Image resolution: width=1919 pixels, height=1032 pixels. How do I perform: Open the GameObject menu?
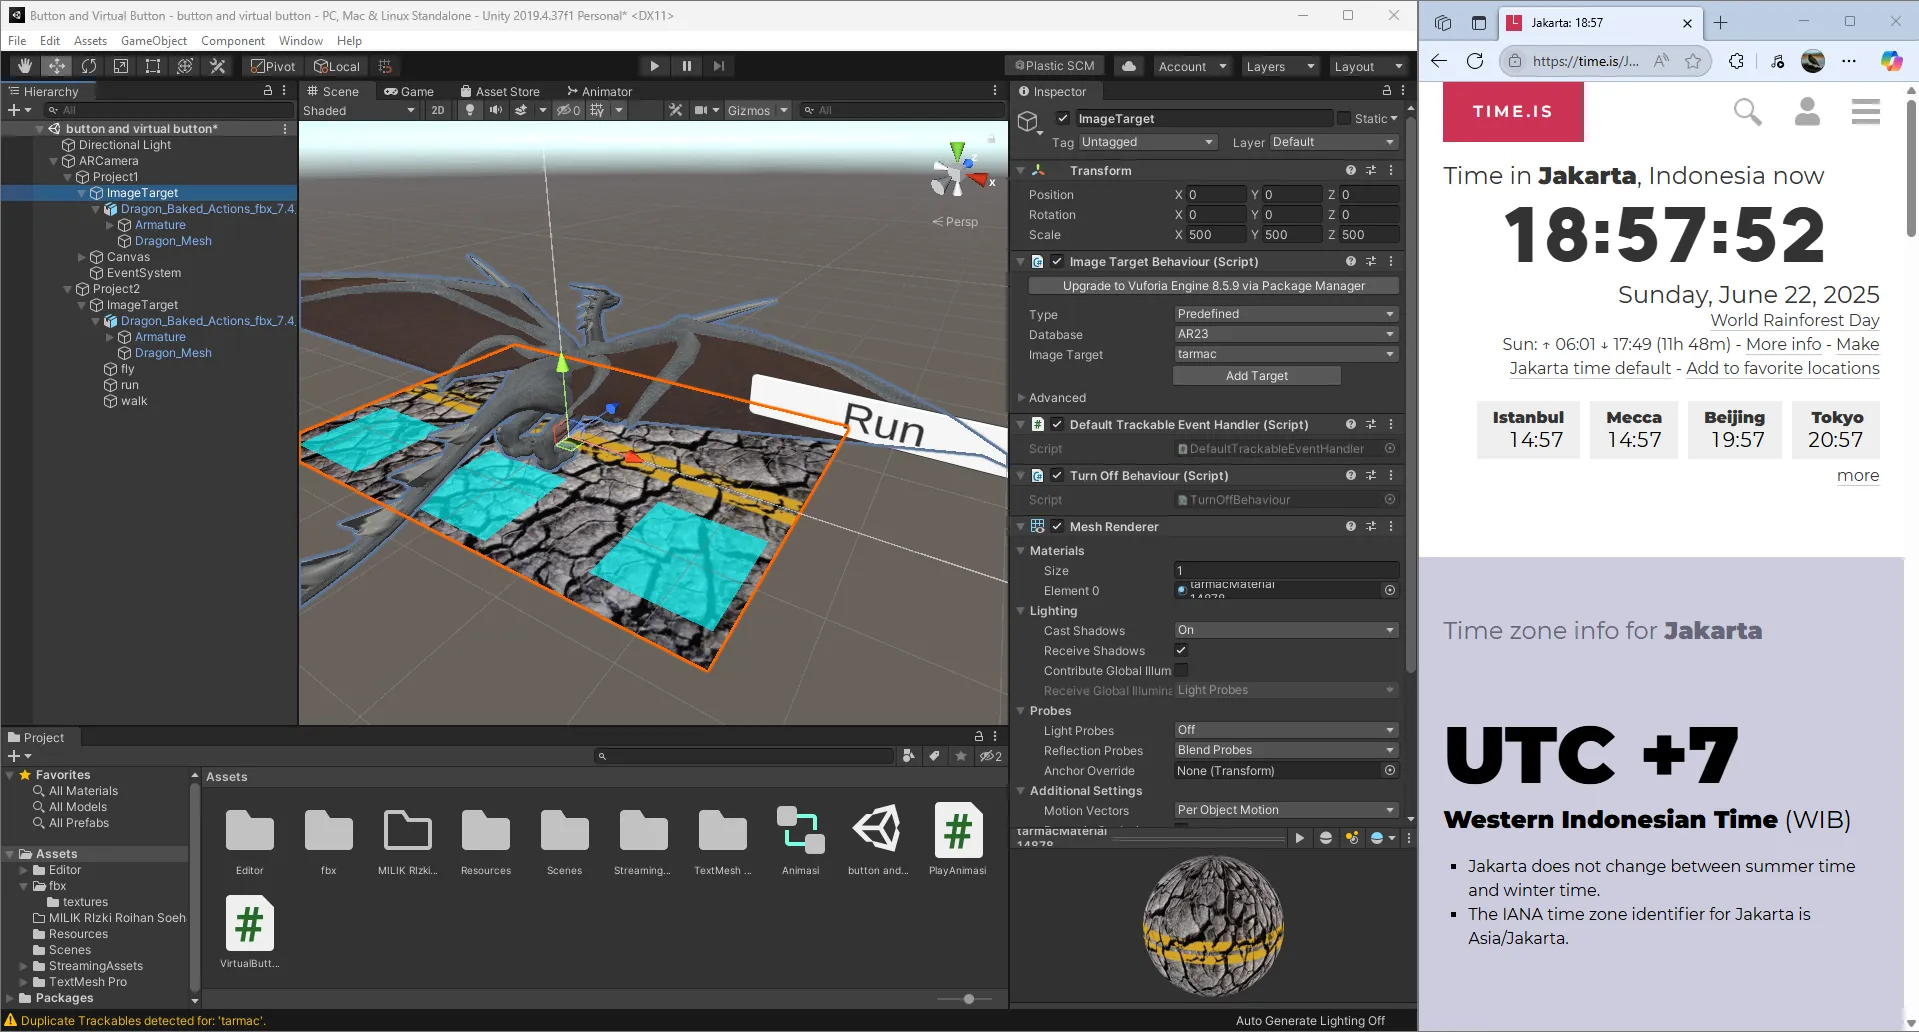point(154,41)
